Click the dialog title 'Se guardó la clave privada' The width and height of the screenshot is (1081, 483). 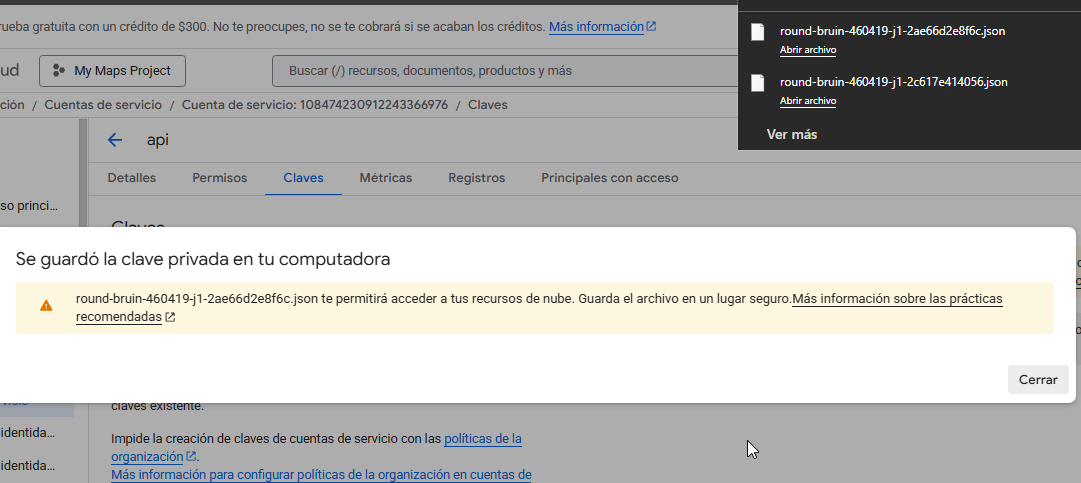tap(203, 259)
